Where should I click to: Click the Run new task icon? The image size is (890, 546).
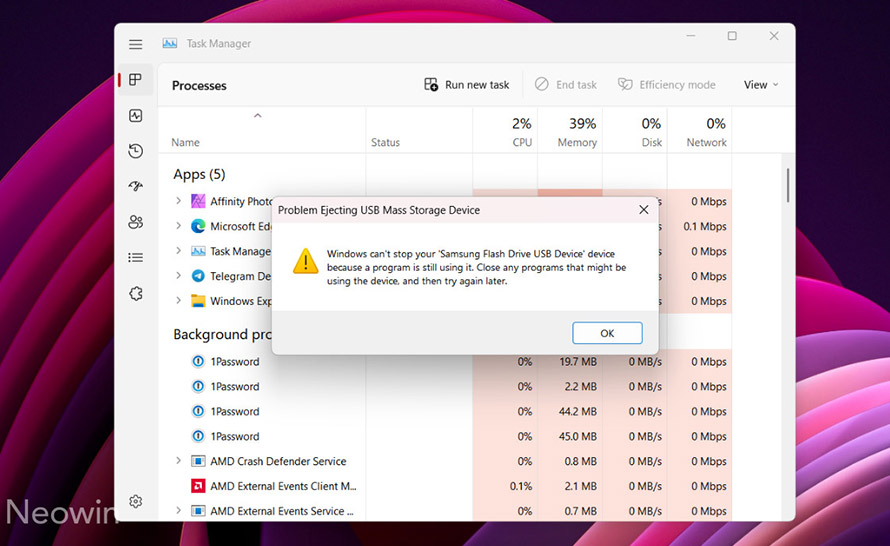point(431,85)
